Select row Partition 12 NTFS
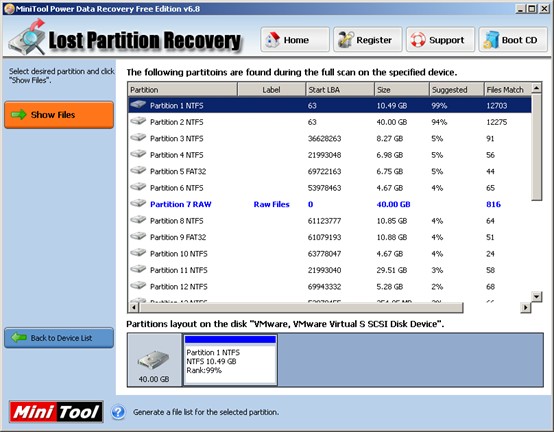 coord(330,286)
